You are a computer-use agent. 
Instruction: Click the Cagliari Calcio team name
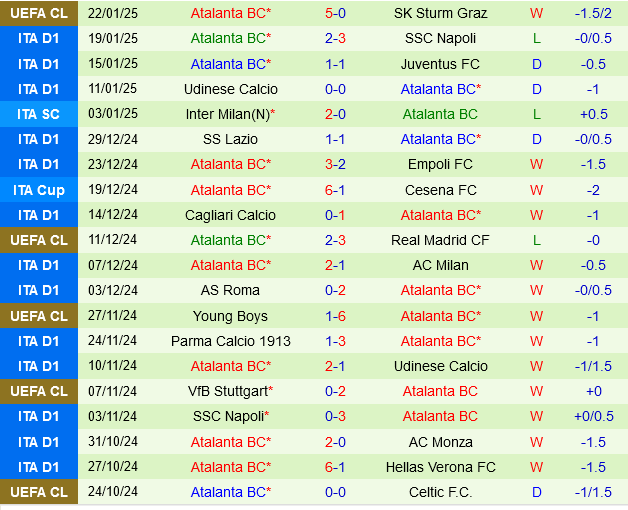point(230,215)
